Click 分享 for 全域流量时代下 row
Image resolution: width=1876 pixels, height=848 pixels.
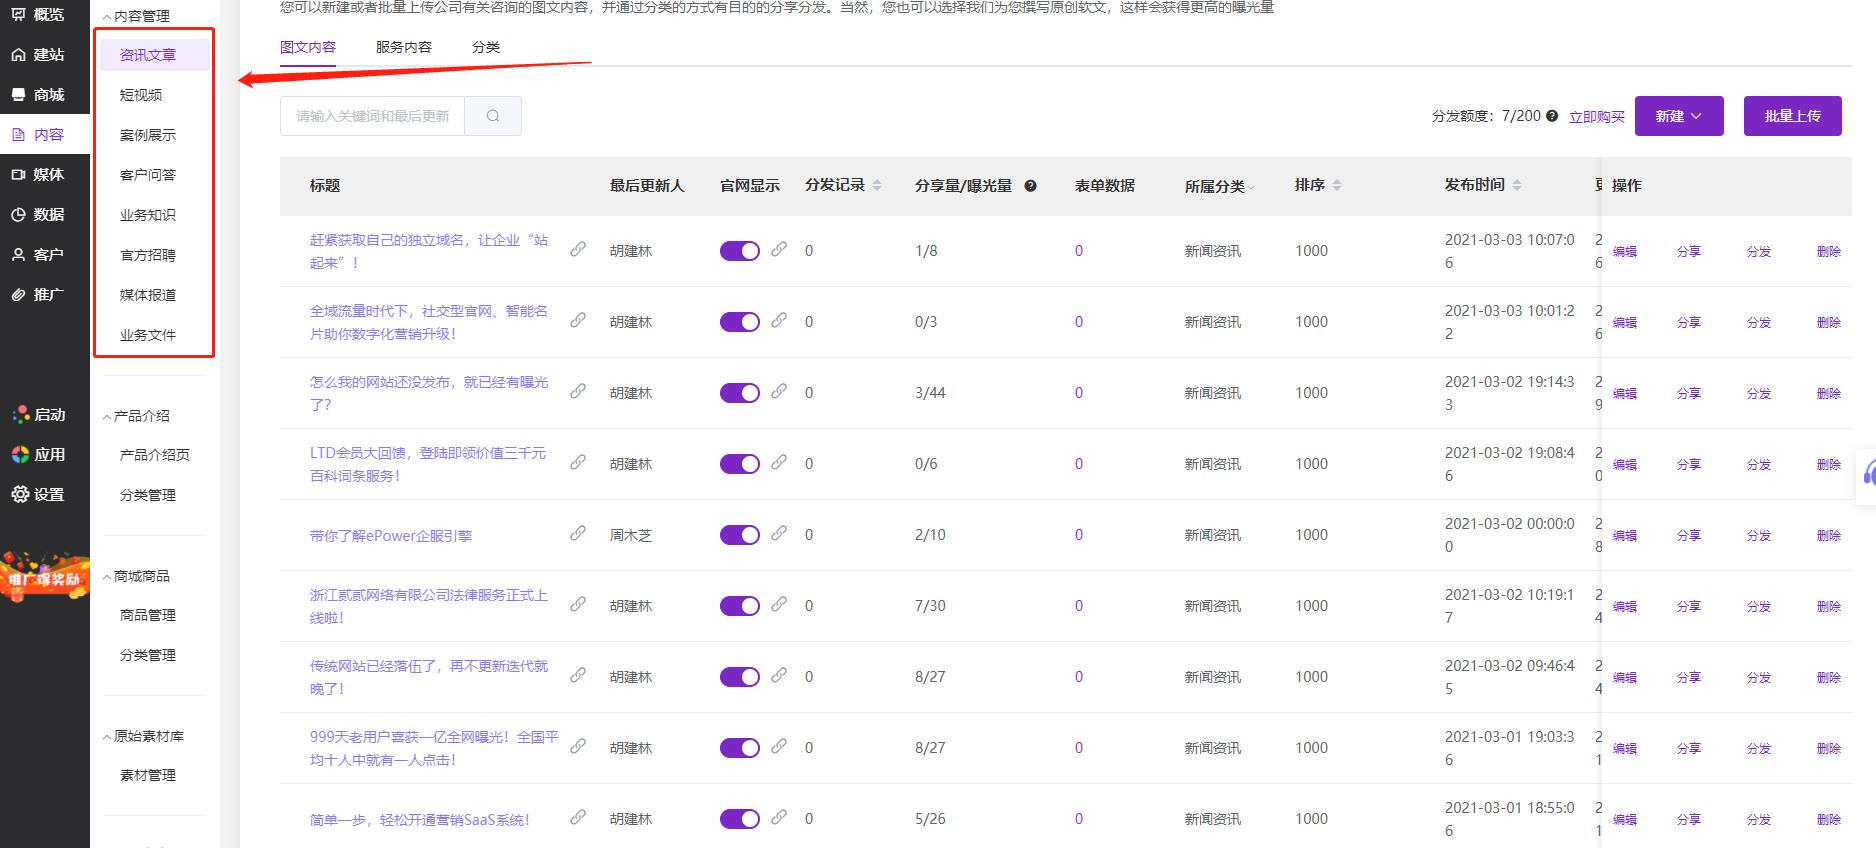[x=1689, y=323]
